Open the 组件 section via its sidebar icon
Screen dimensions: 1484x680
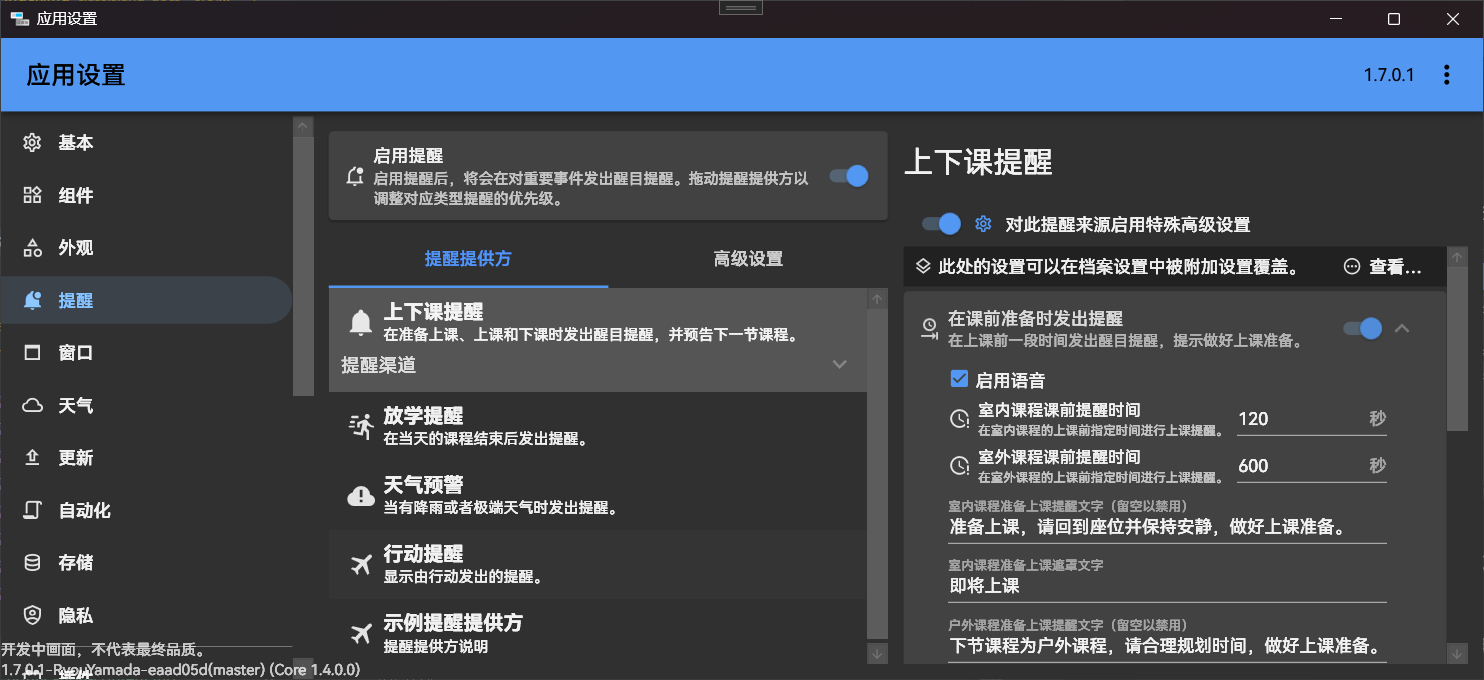tap(34, 195)
